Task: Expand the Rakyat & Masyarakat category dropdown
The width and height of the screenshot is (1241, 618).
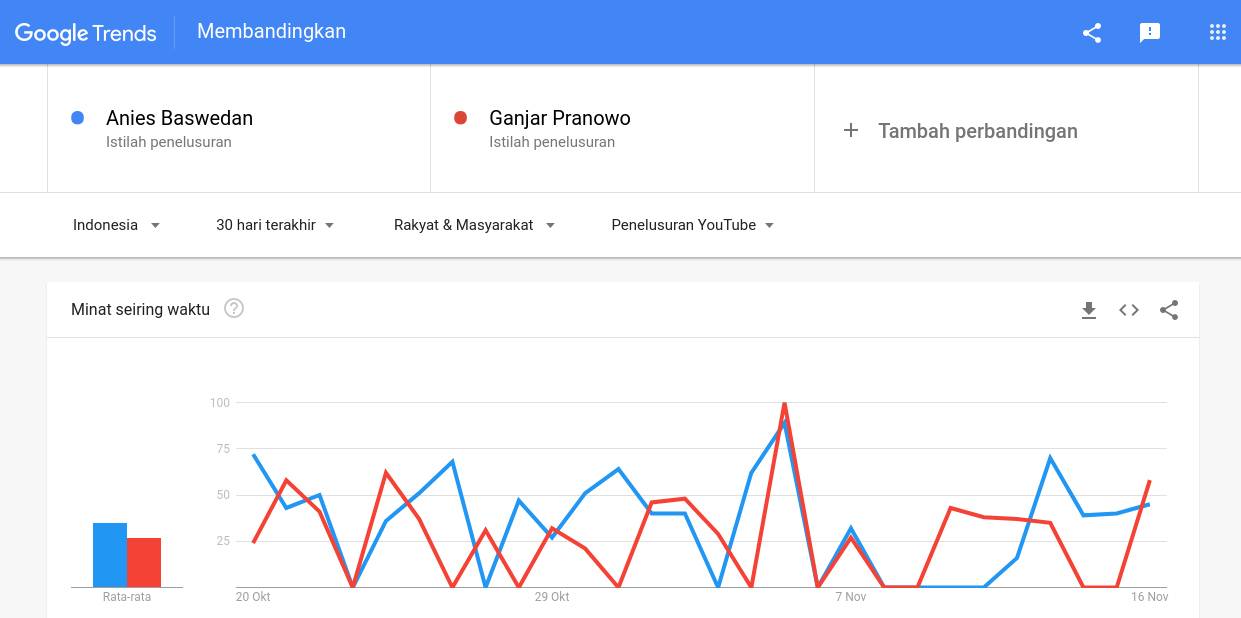Action: [474, 225]
